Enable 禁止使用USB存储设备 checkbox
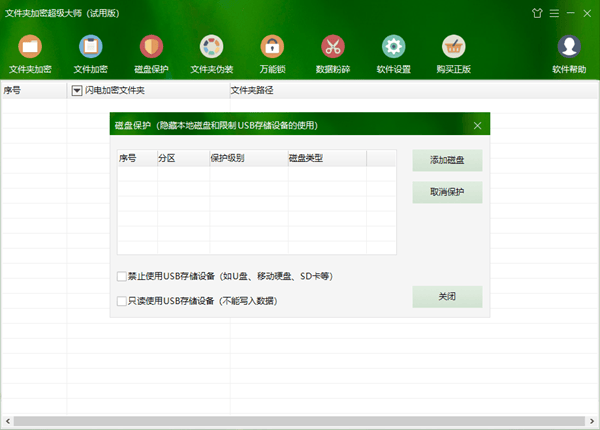Image resolution: width=600 pixels, height=430 pixels. pos(122,276)
